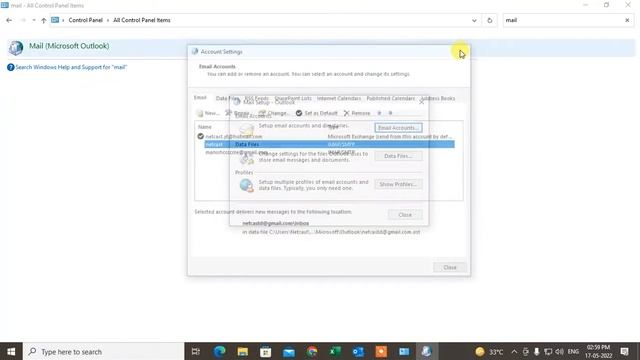Switch to the SharePoint Lists tab

click(293, 98)
